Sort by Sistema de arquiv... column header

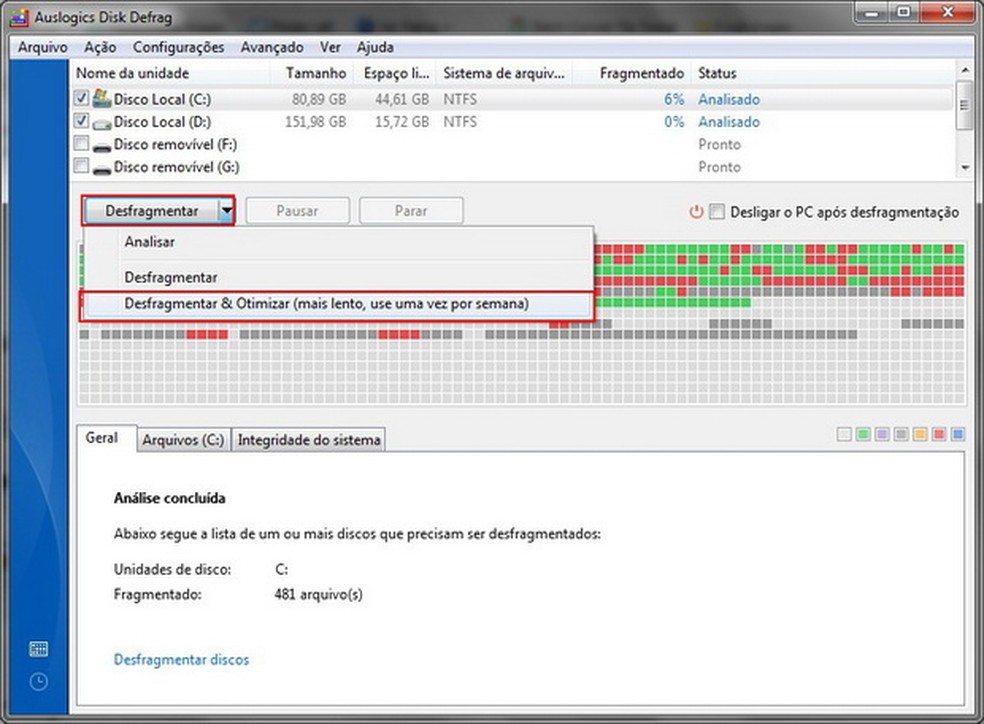tap(505, 73)
